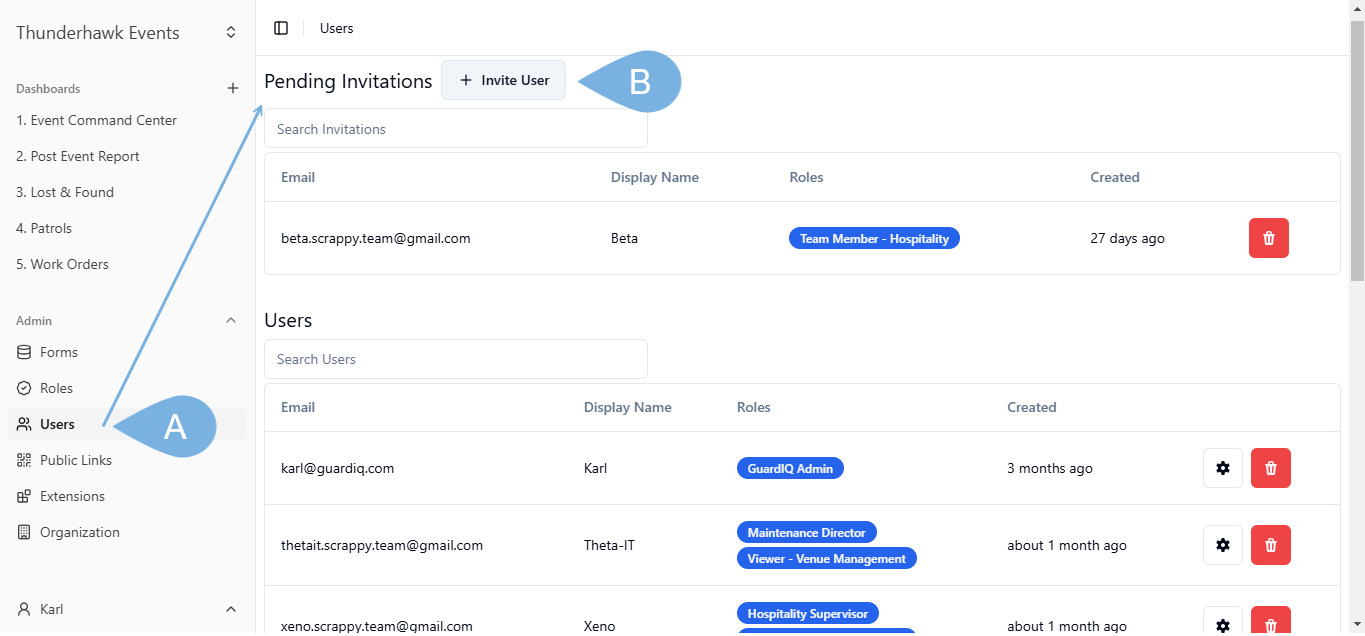Click the '27 days ago' created value
Viewport: 1365px width, 636px height.
(1128, 238)
